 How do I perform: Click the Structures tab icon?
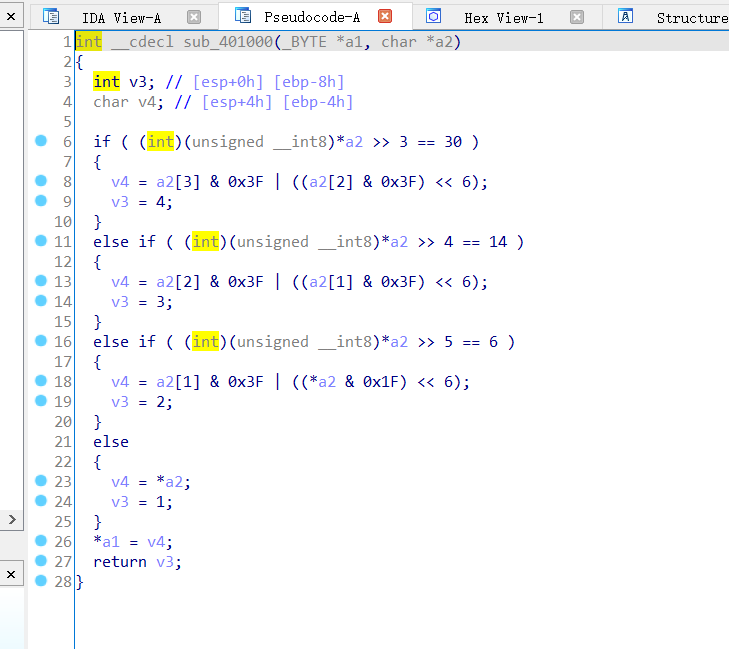point(626,17)
